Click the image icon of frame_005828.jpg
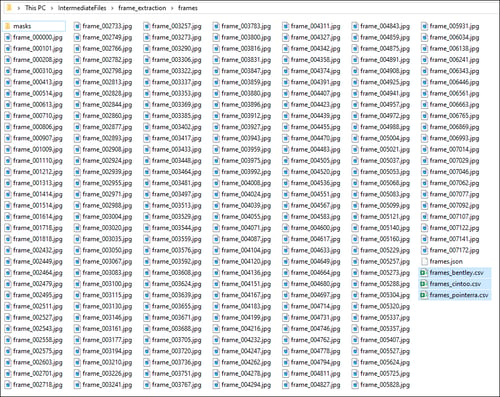The width and height of the screenshot is (500, 397). [x=355, y=385]
